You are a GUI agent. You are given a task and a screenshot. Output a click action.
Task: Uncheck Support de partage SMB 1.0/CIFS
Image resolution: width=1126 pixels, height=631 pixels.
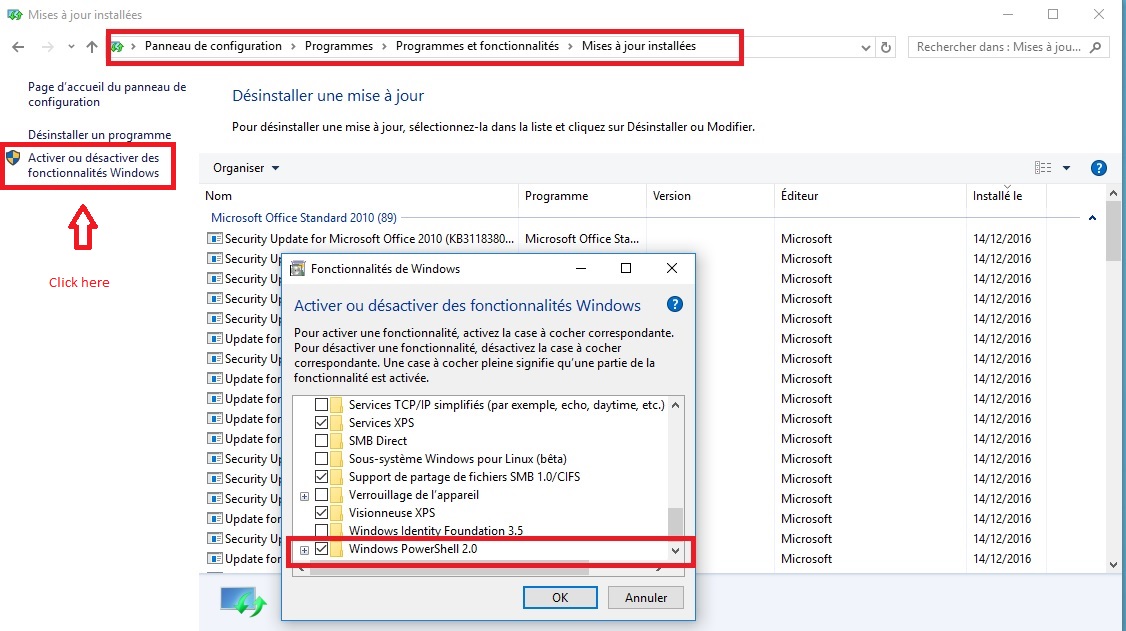tap(321, 477)
